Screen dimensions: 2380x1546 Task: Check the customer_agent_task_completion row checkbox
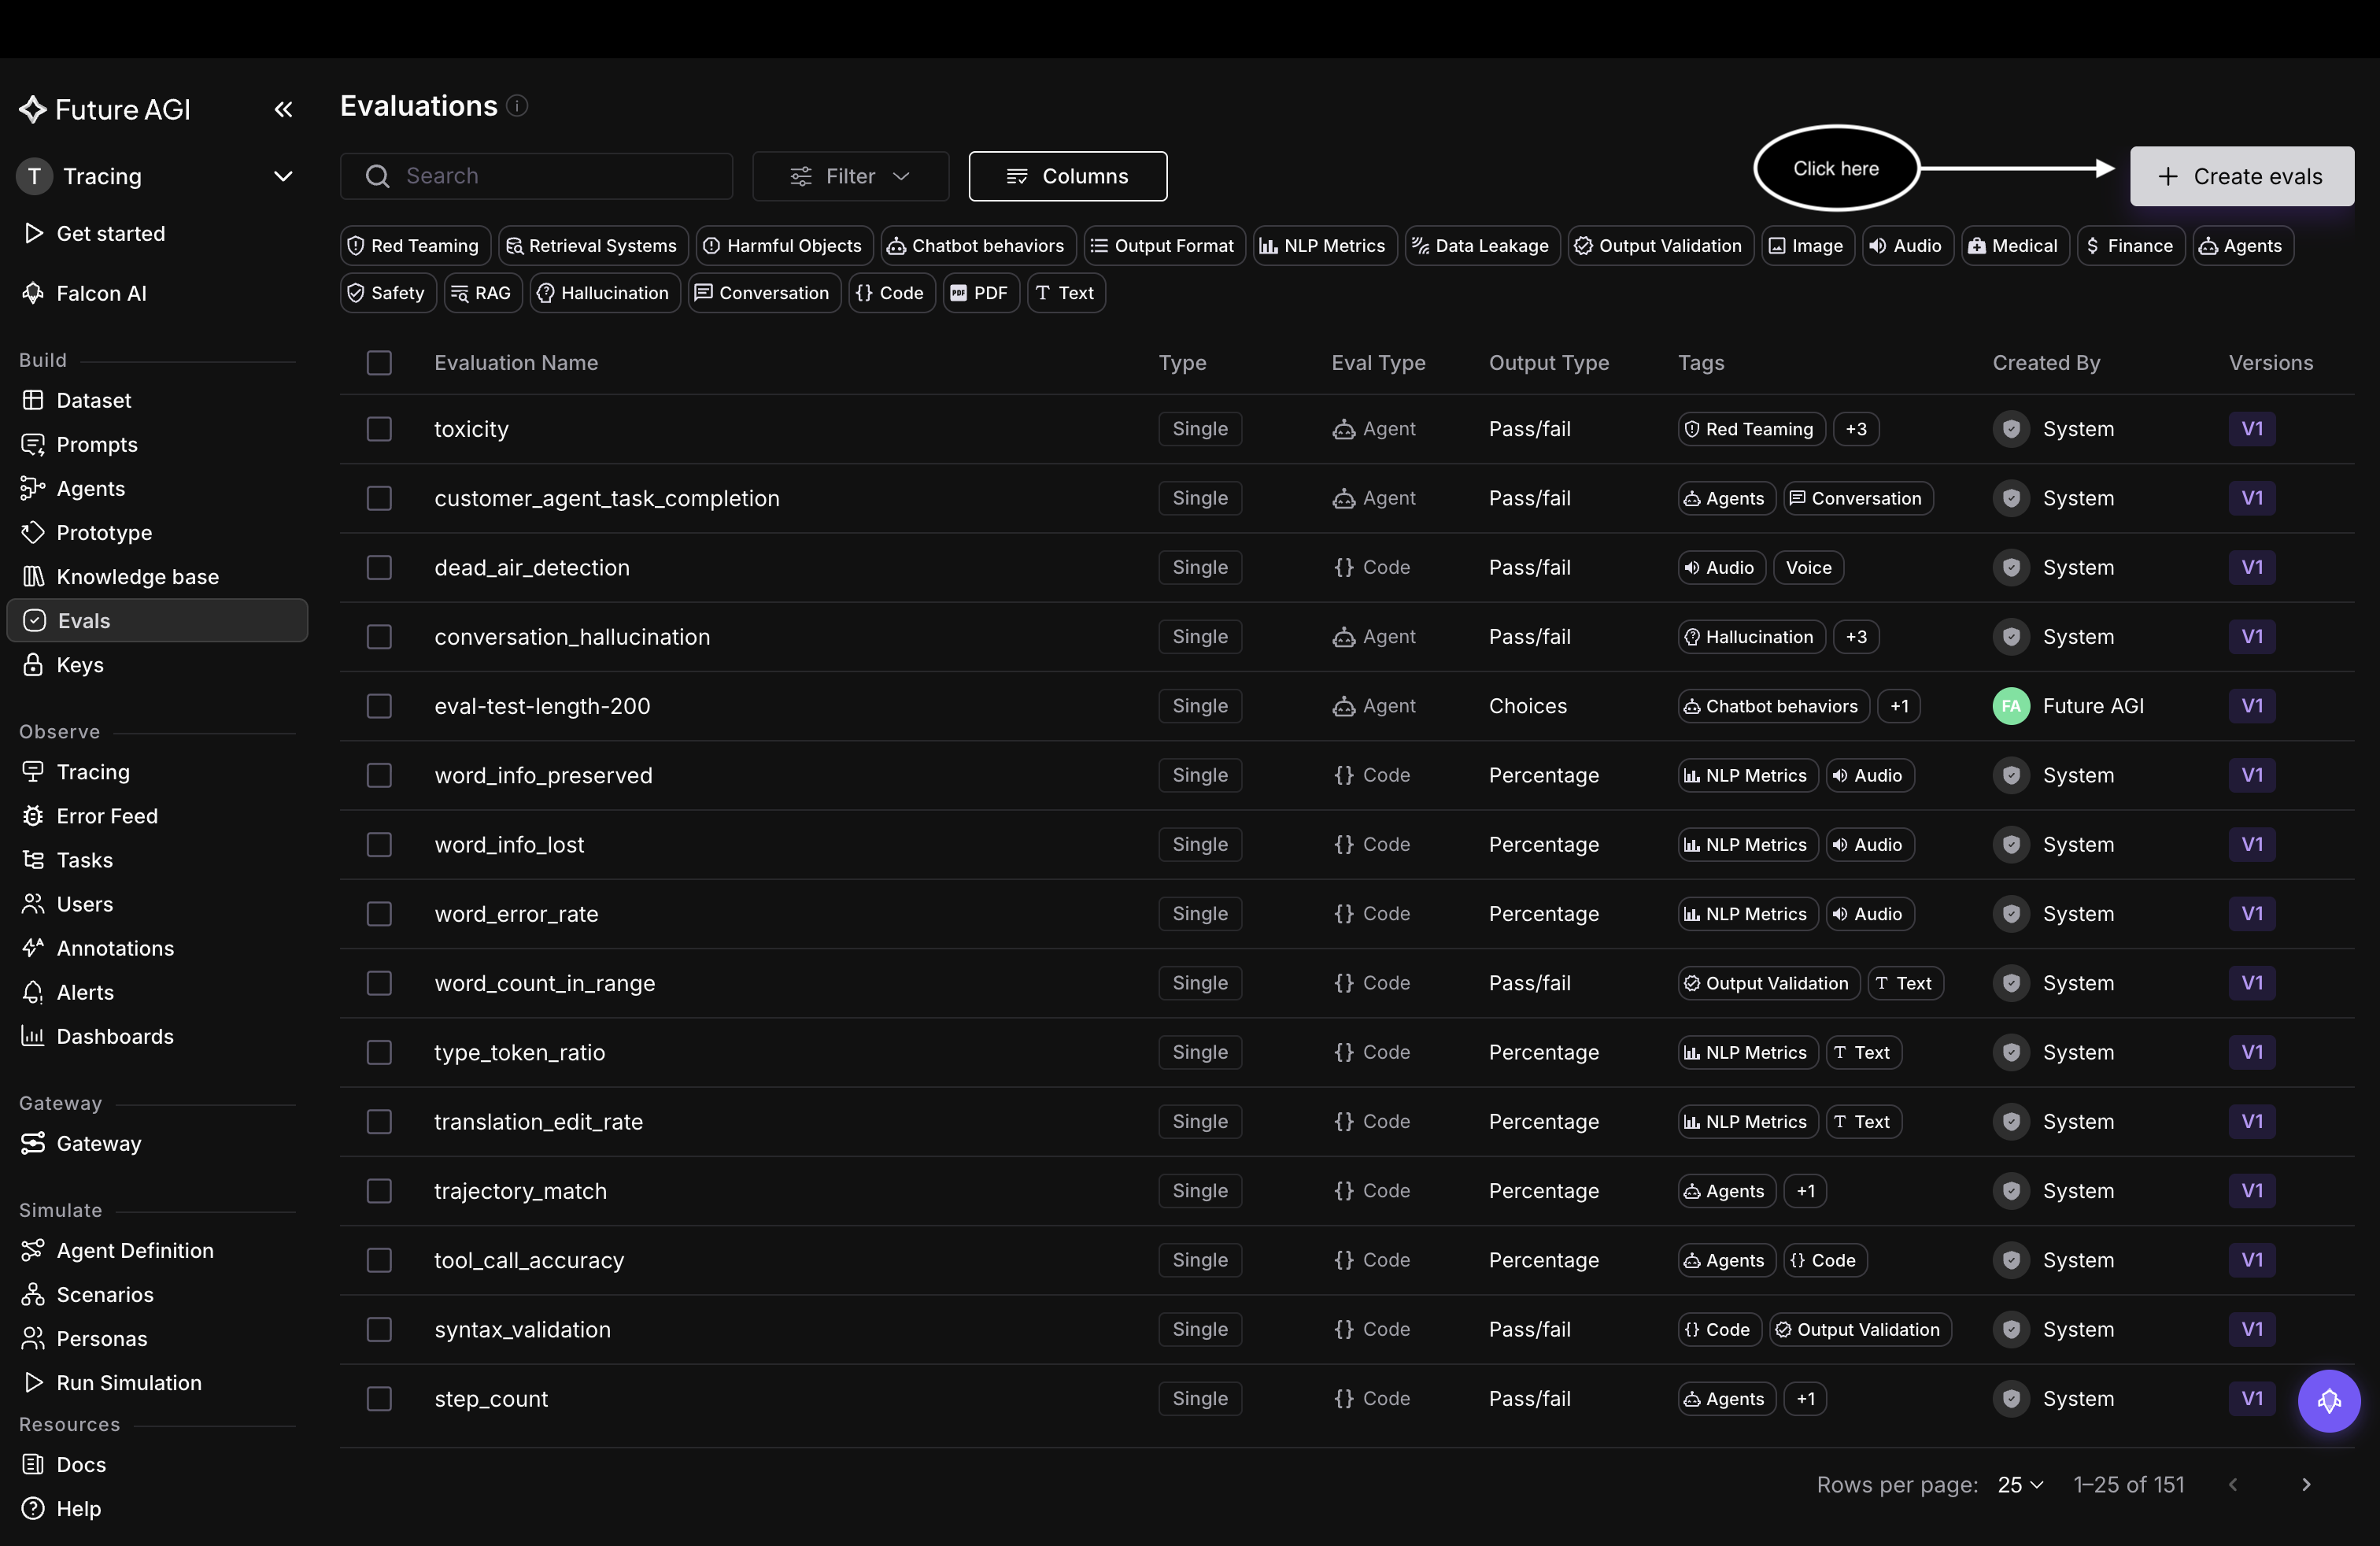click(x=379, y=498)
